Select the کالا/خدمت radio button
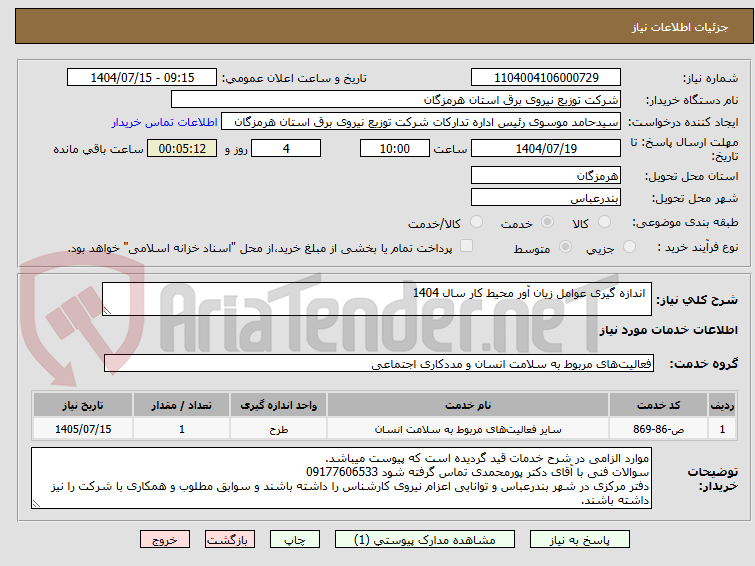Screen dimensions: 755x566 click(x=476, y=222)
